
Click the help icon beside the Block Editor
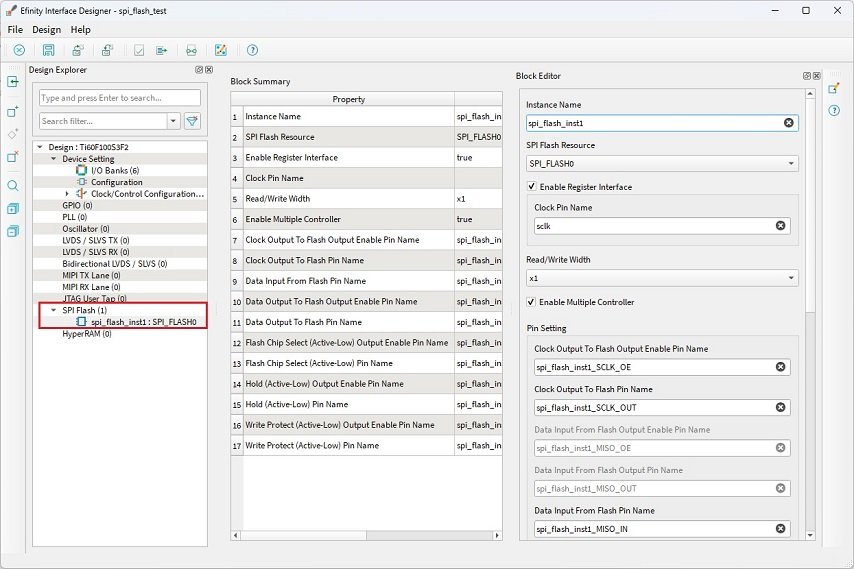(x=834, y=111)
